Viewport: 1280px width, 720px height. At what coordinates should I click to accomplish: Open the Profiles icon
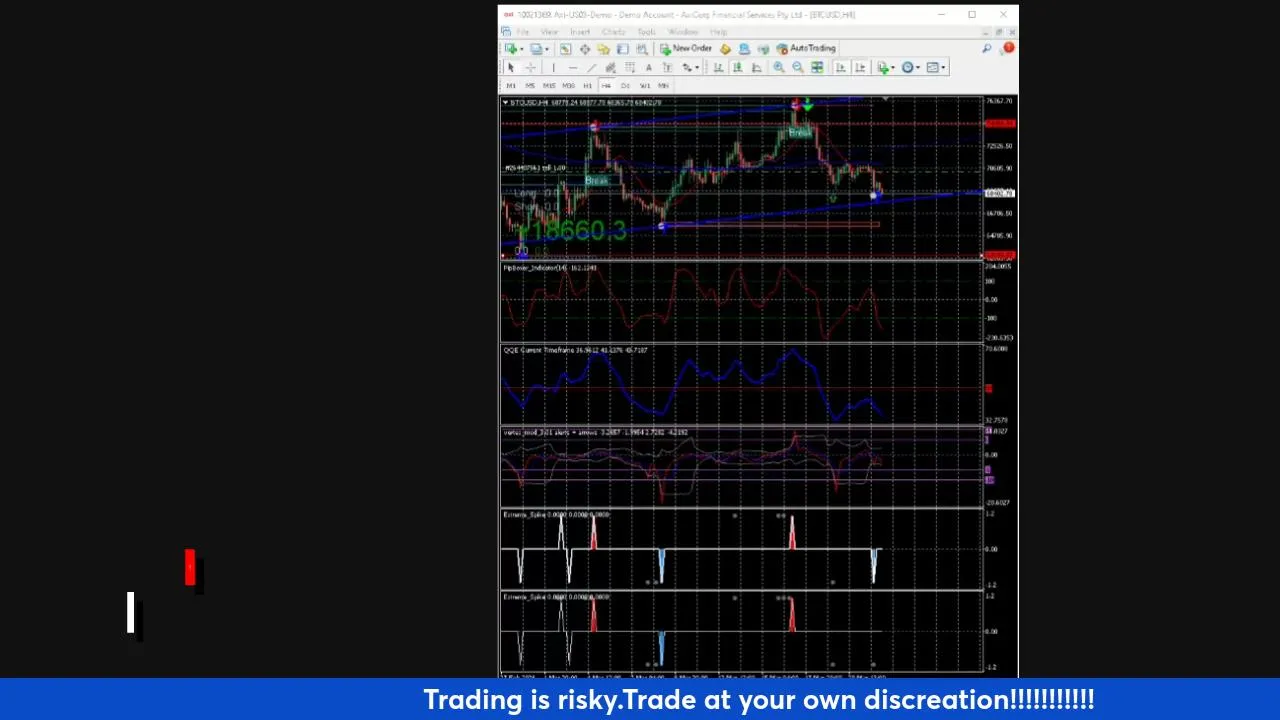coord(537,48)
